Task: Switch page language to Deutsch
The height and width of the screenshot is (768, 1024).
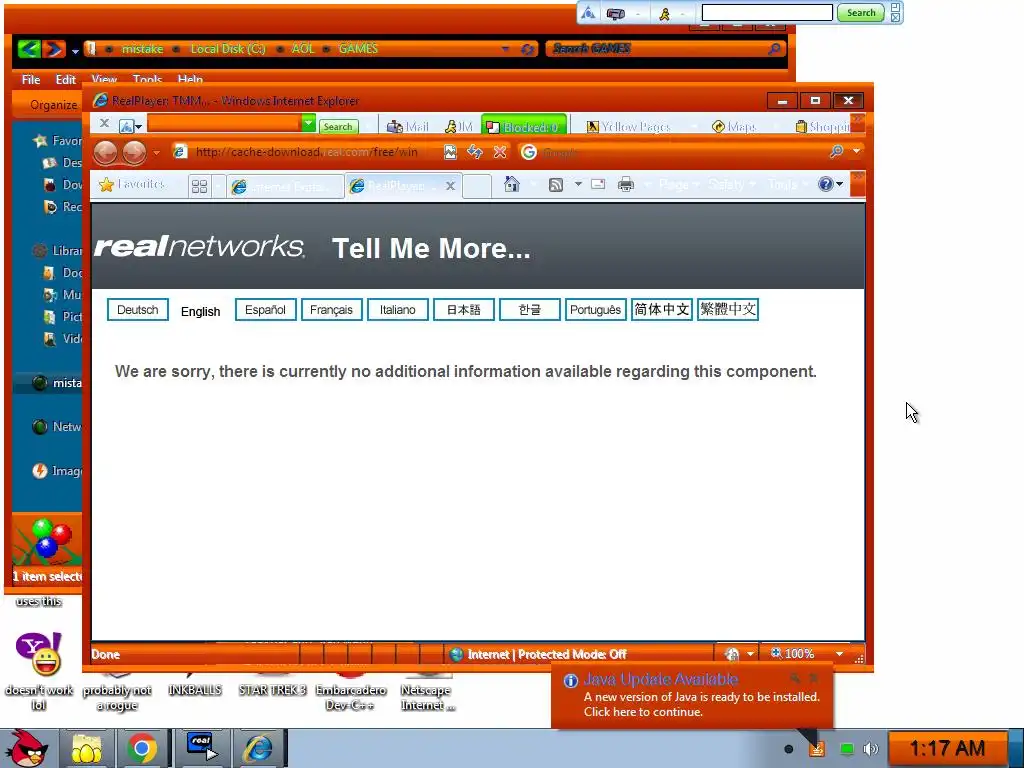Action: tap(137, 310)
